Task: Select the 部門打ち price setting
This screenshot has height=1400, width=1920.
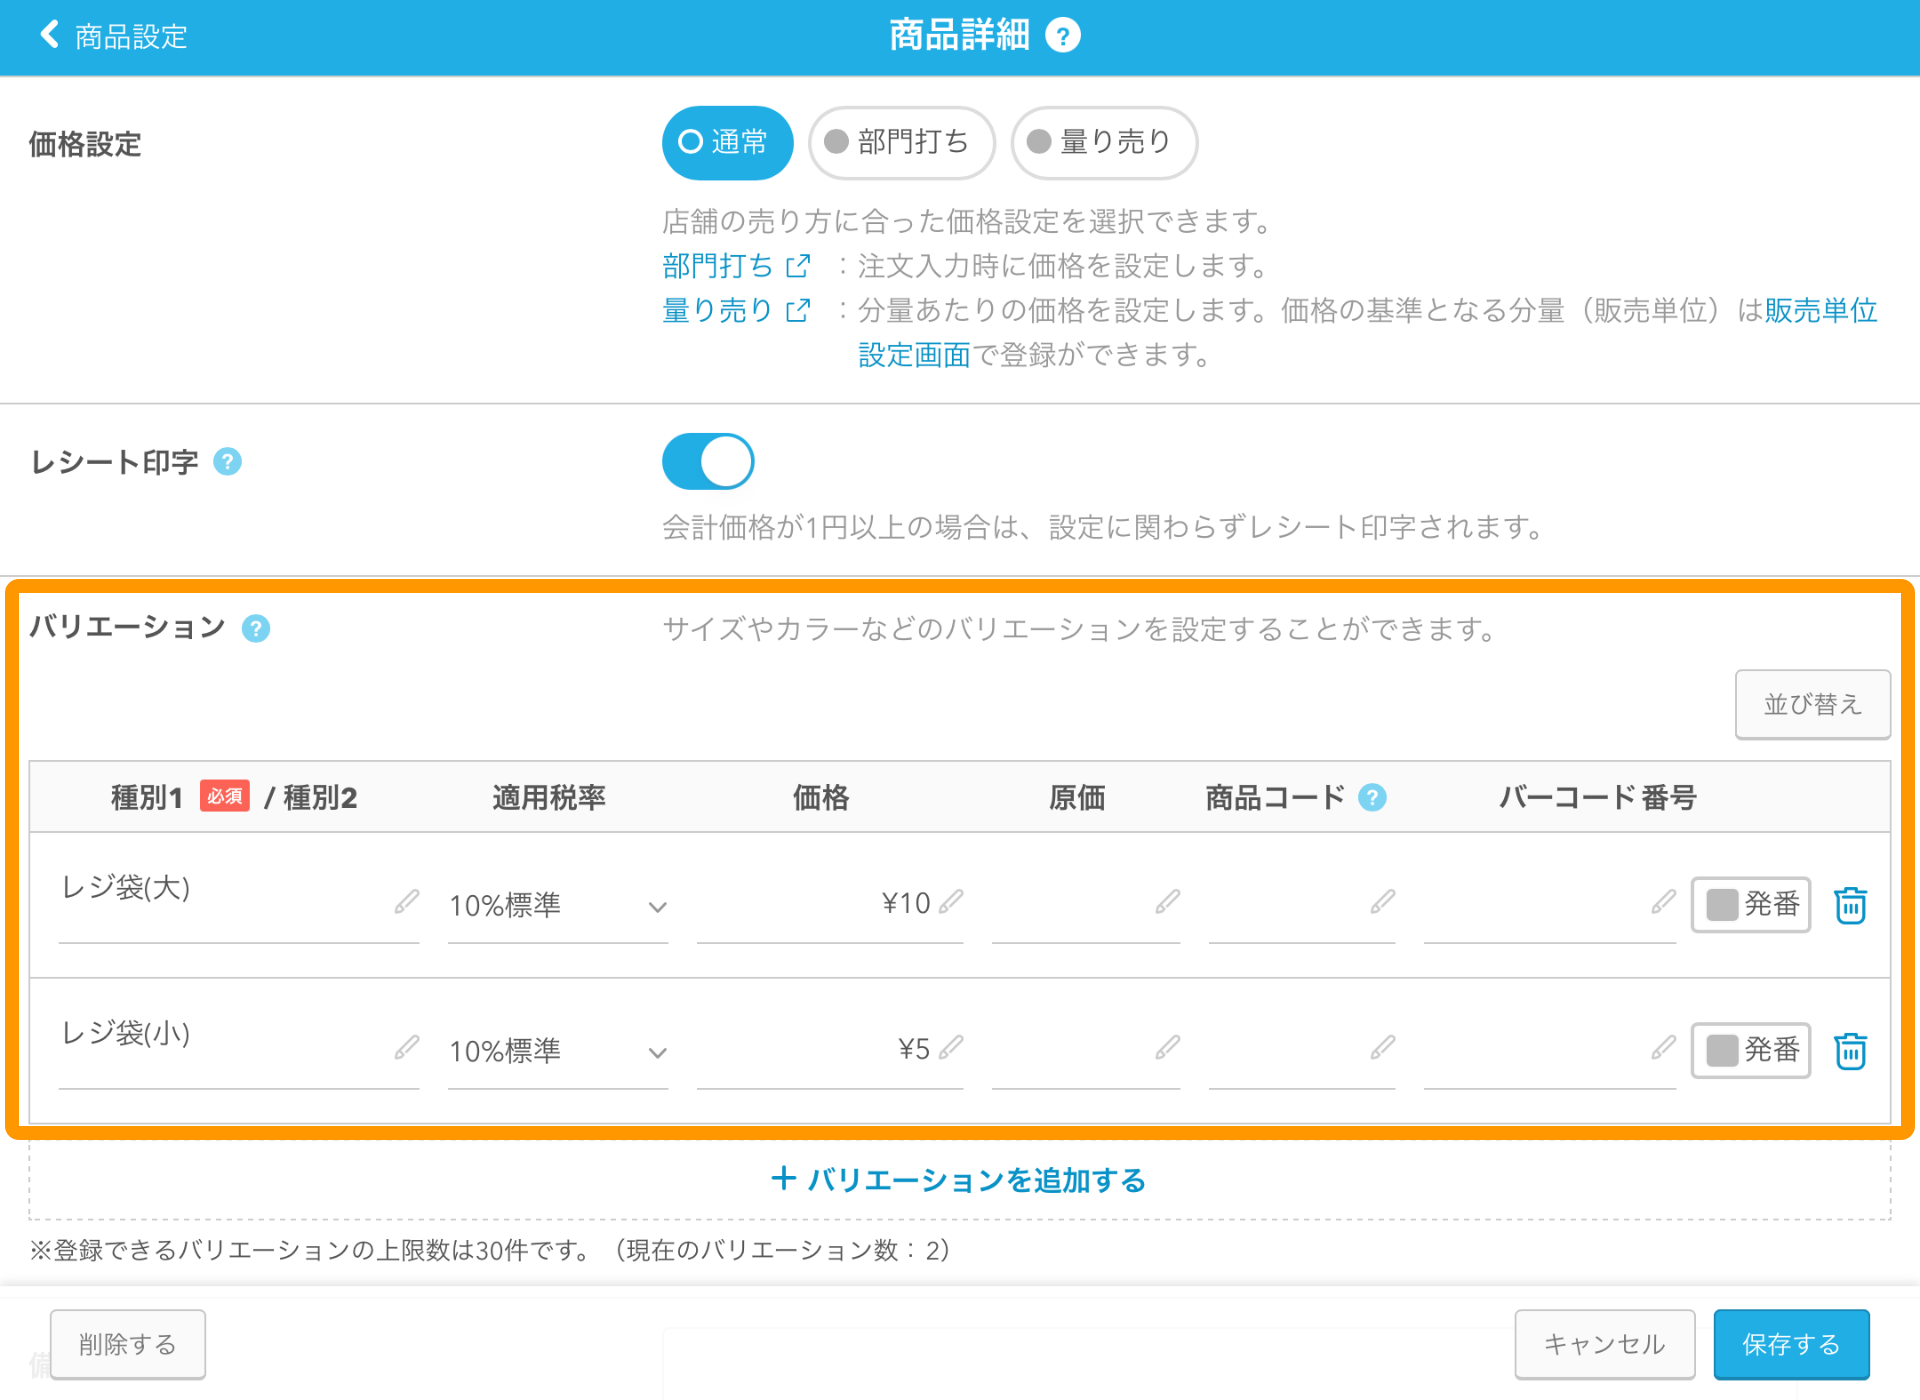Action: pos(901,142)
